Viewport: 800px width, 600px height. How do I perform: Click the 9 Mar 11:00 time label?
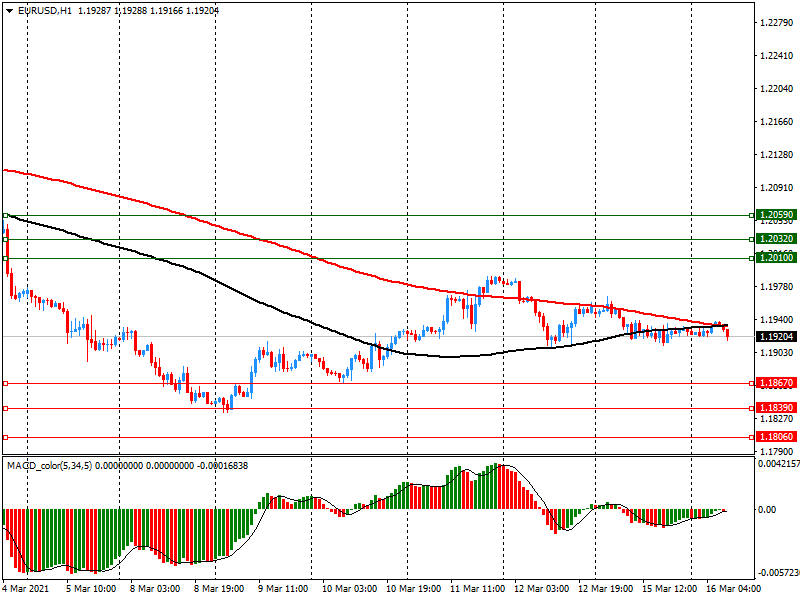coord(283,589)
